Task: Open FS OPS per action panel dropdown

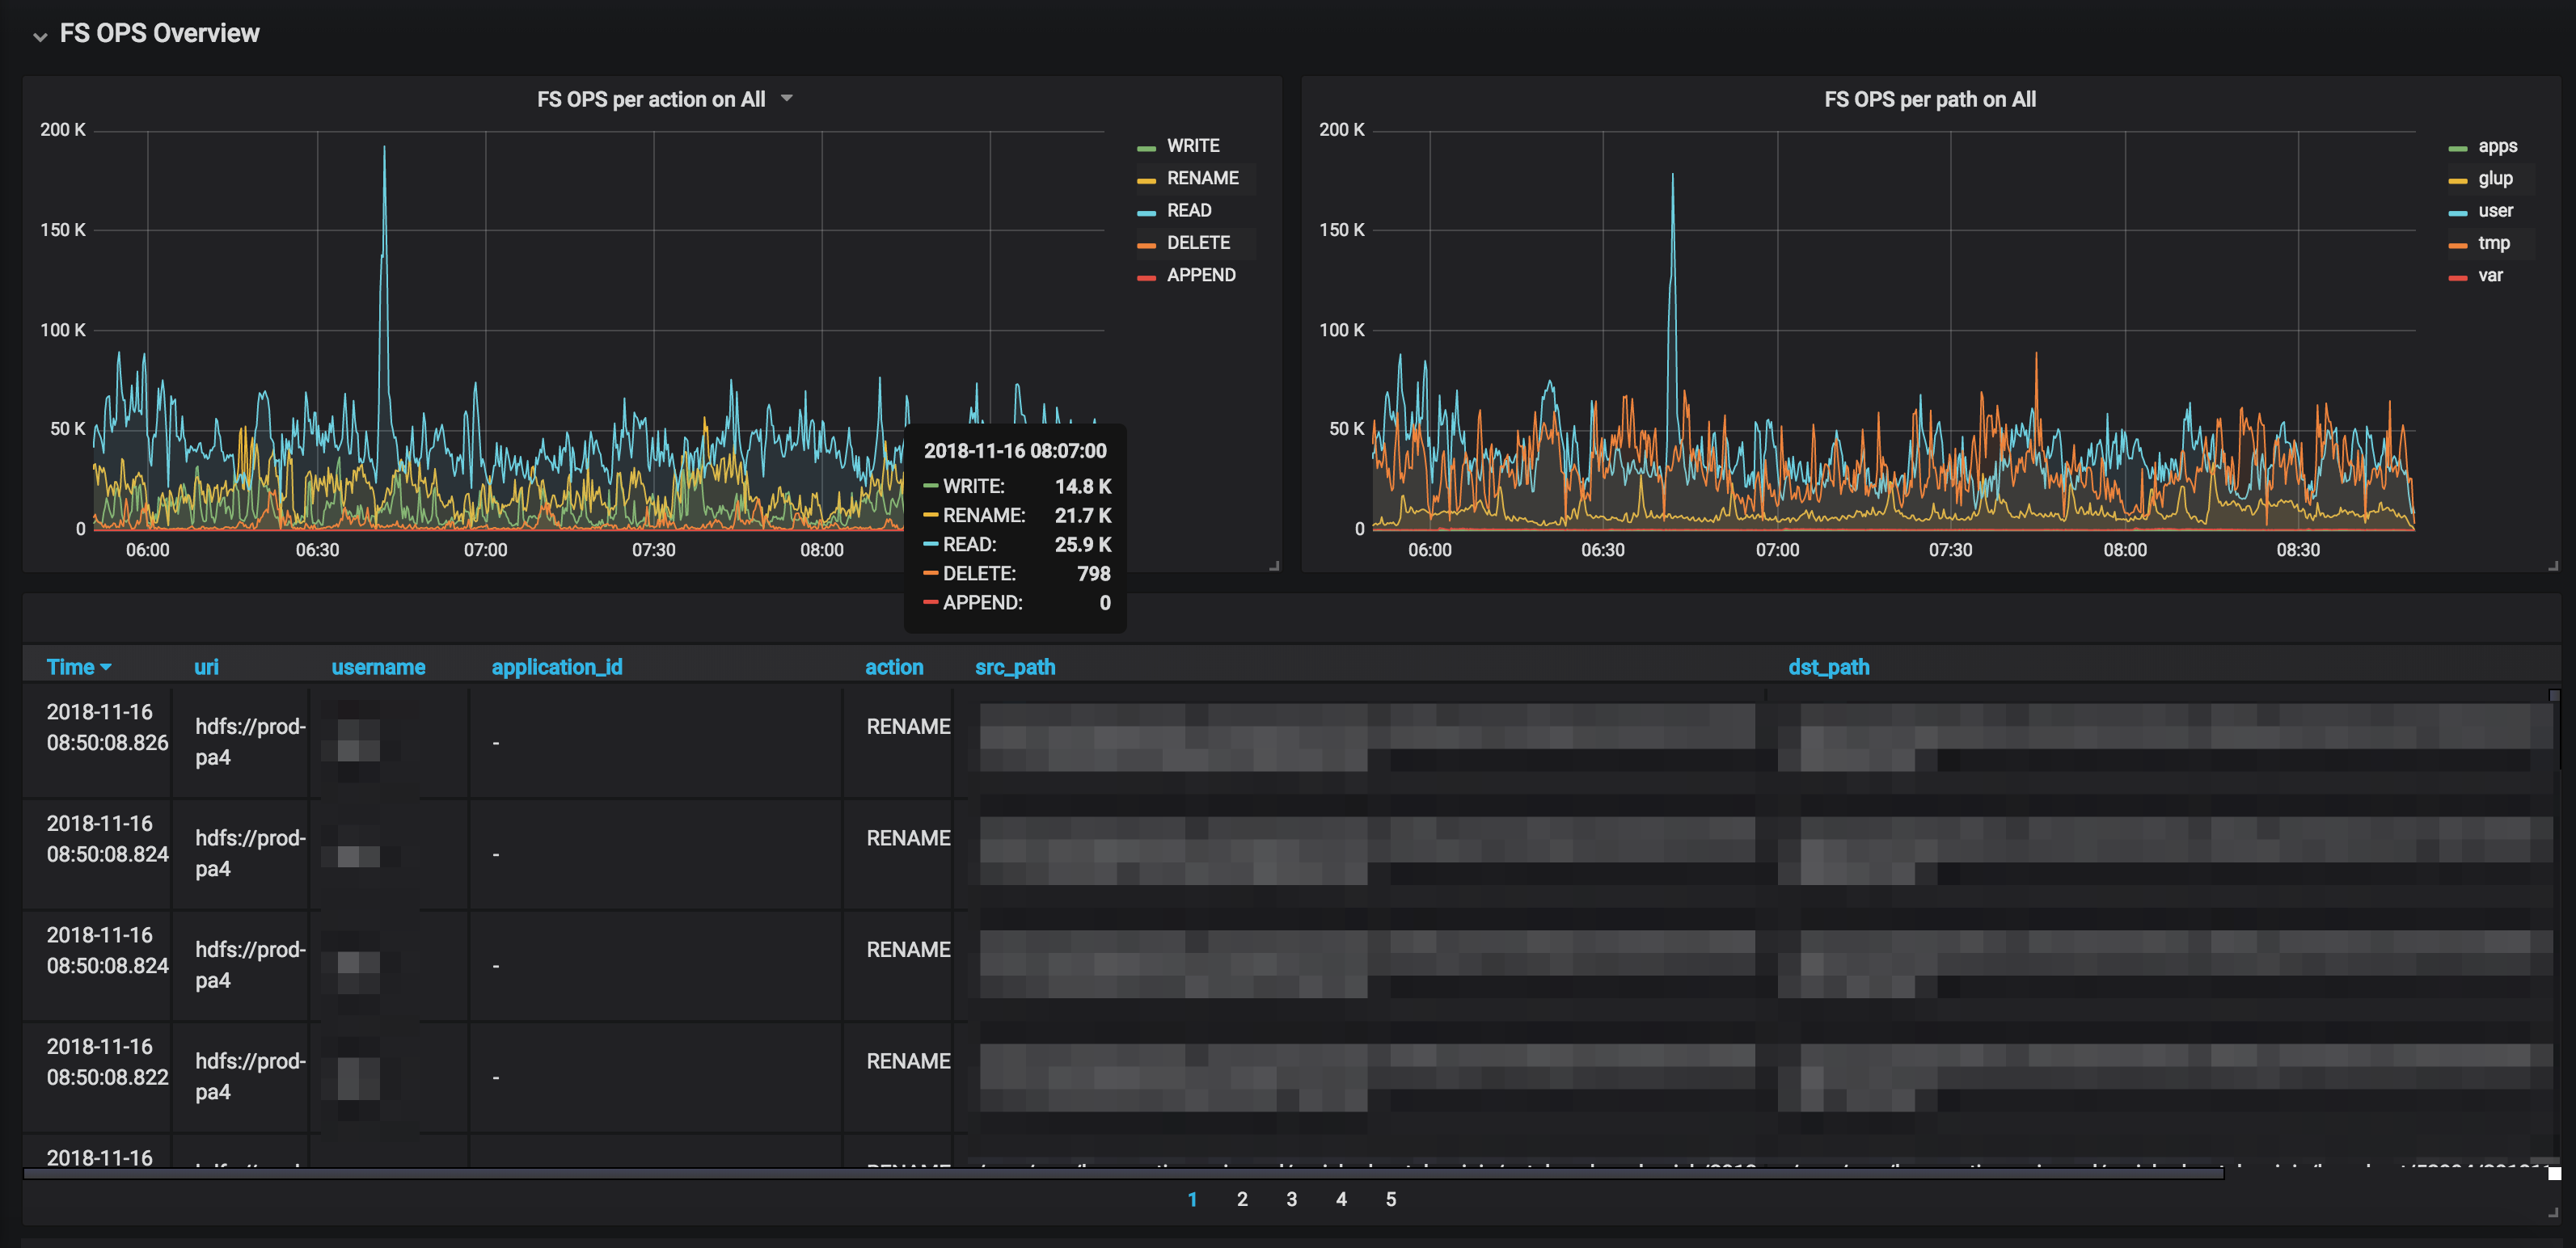Action: 787,99
